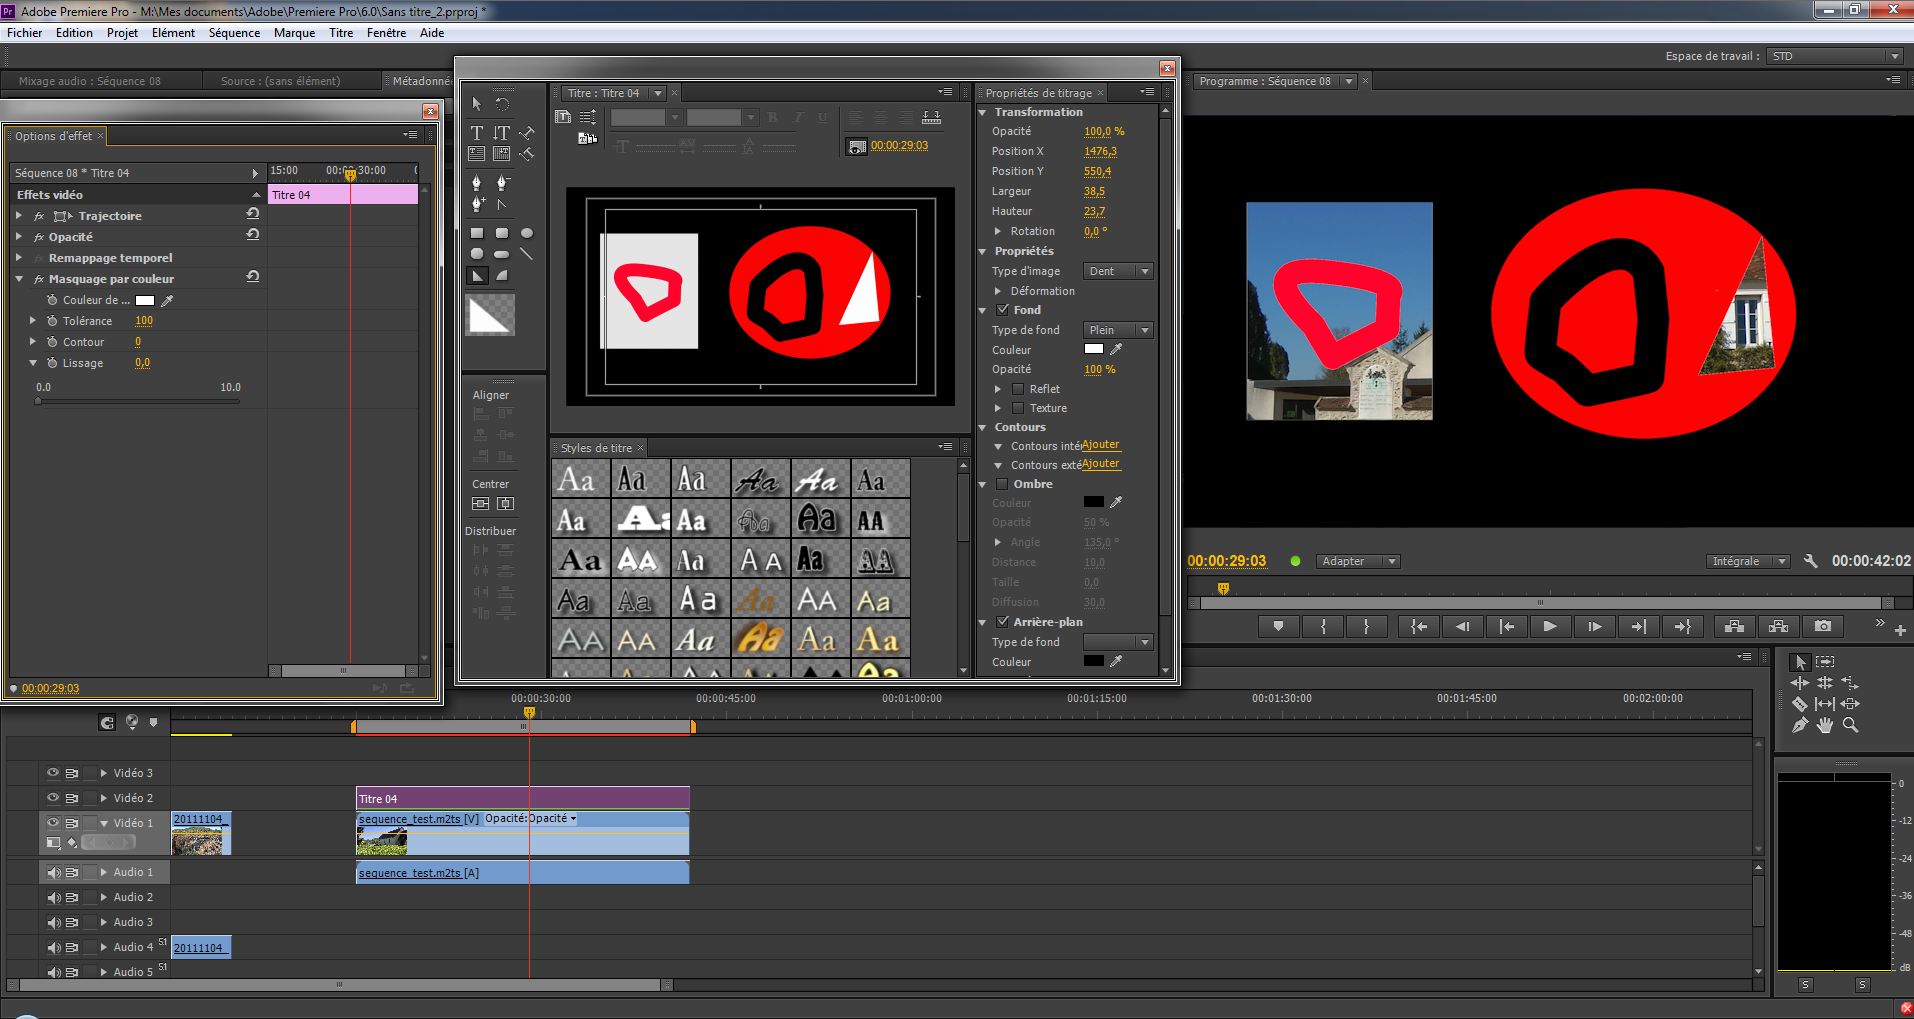This screenshot has width=1914, height=1019.
Task: Click Ajouter for Contours intérieurs
Action: click(1101, 445)
